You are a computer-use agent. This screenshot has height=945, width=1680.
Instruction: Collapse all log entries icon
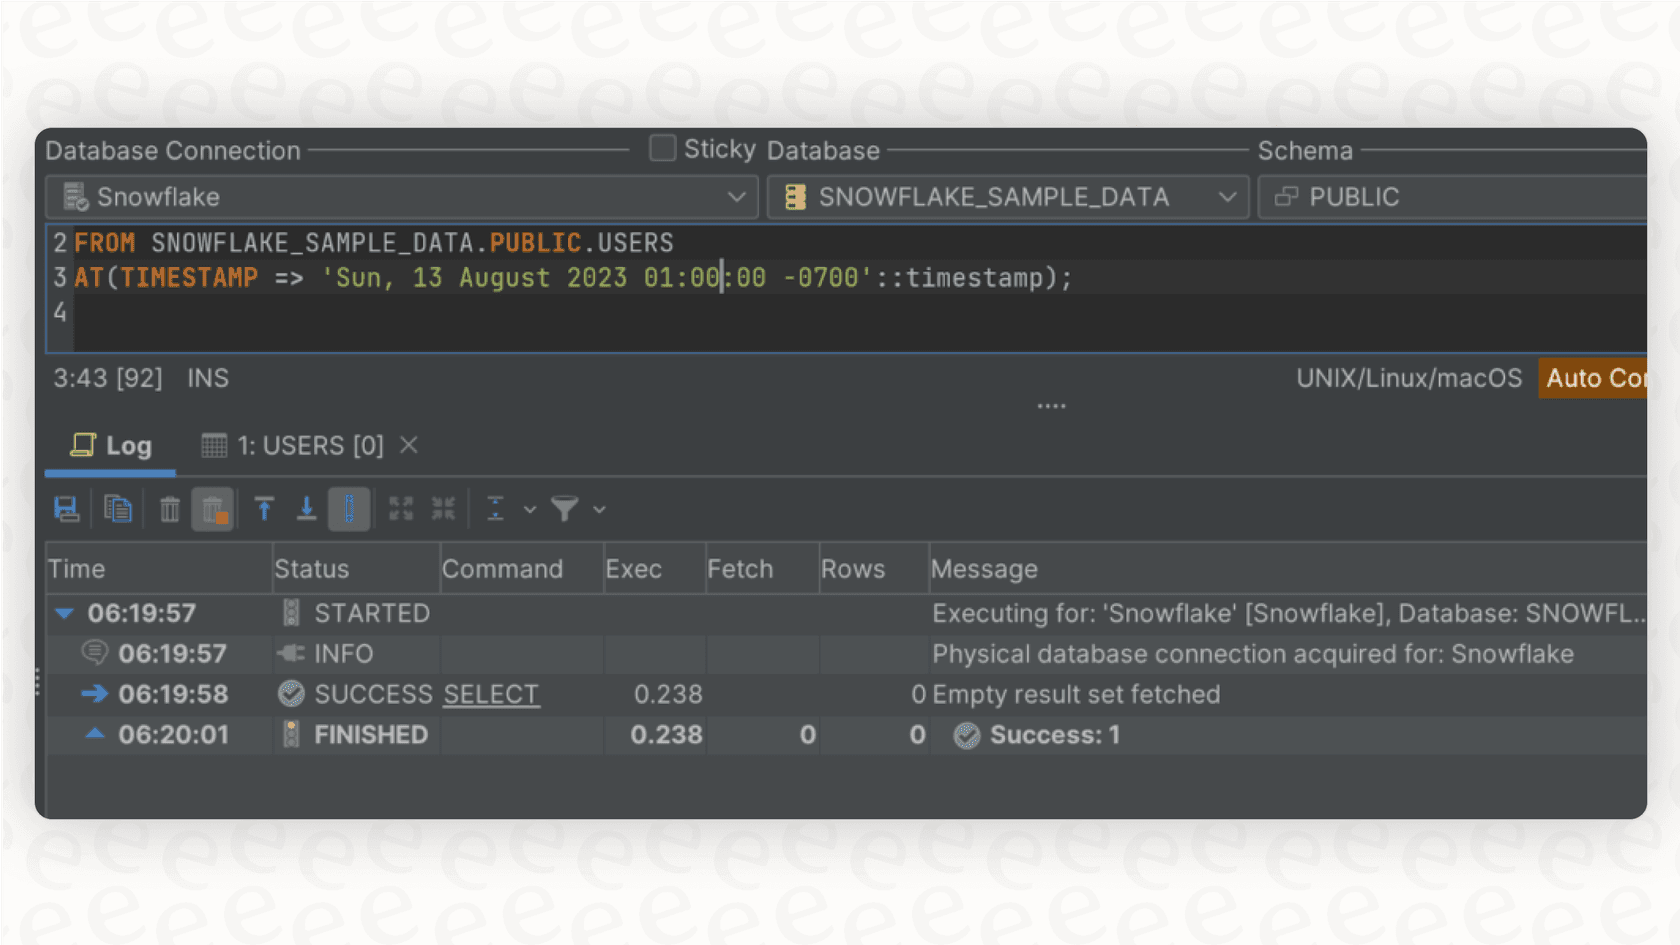point(443,508)
